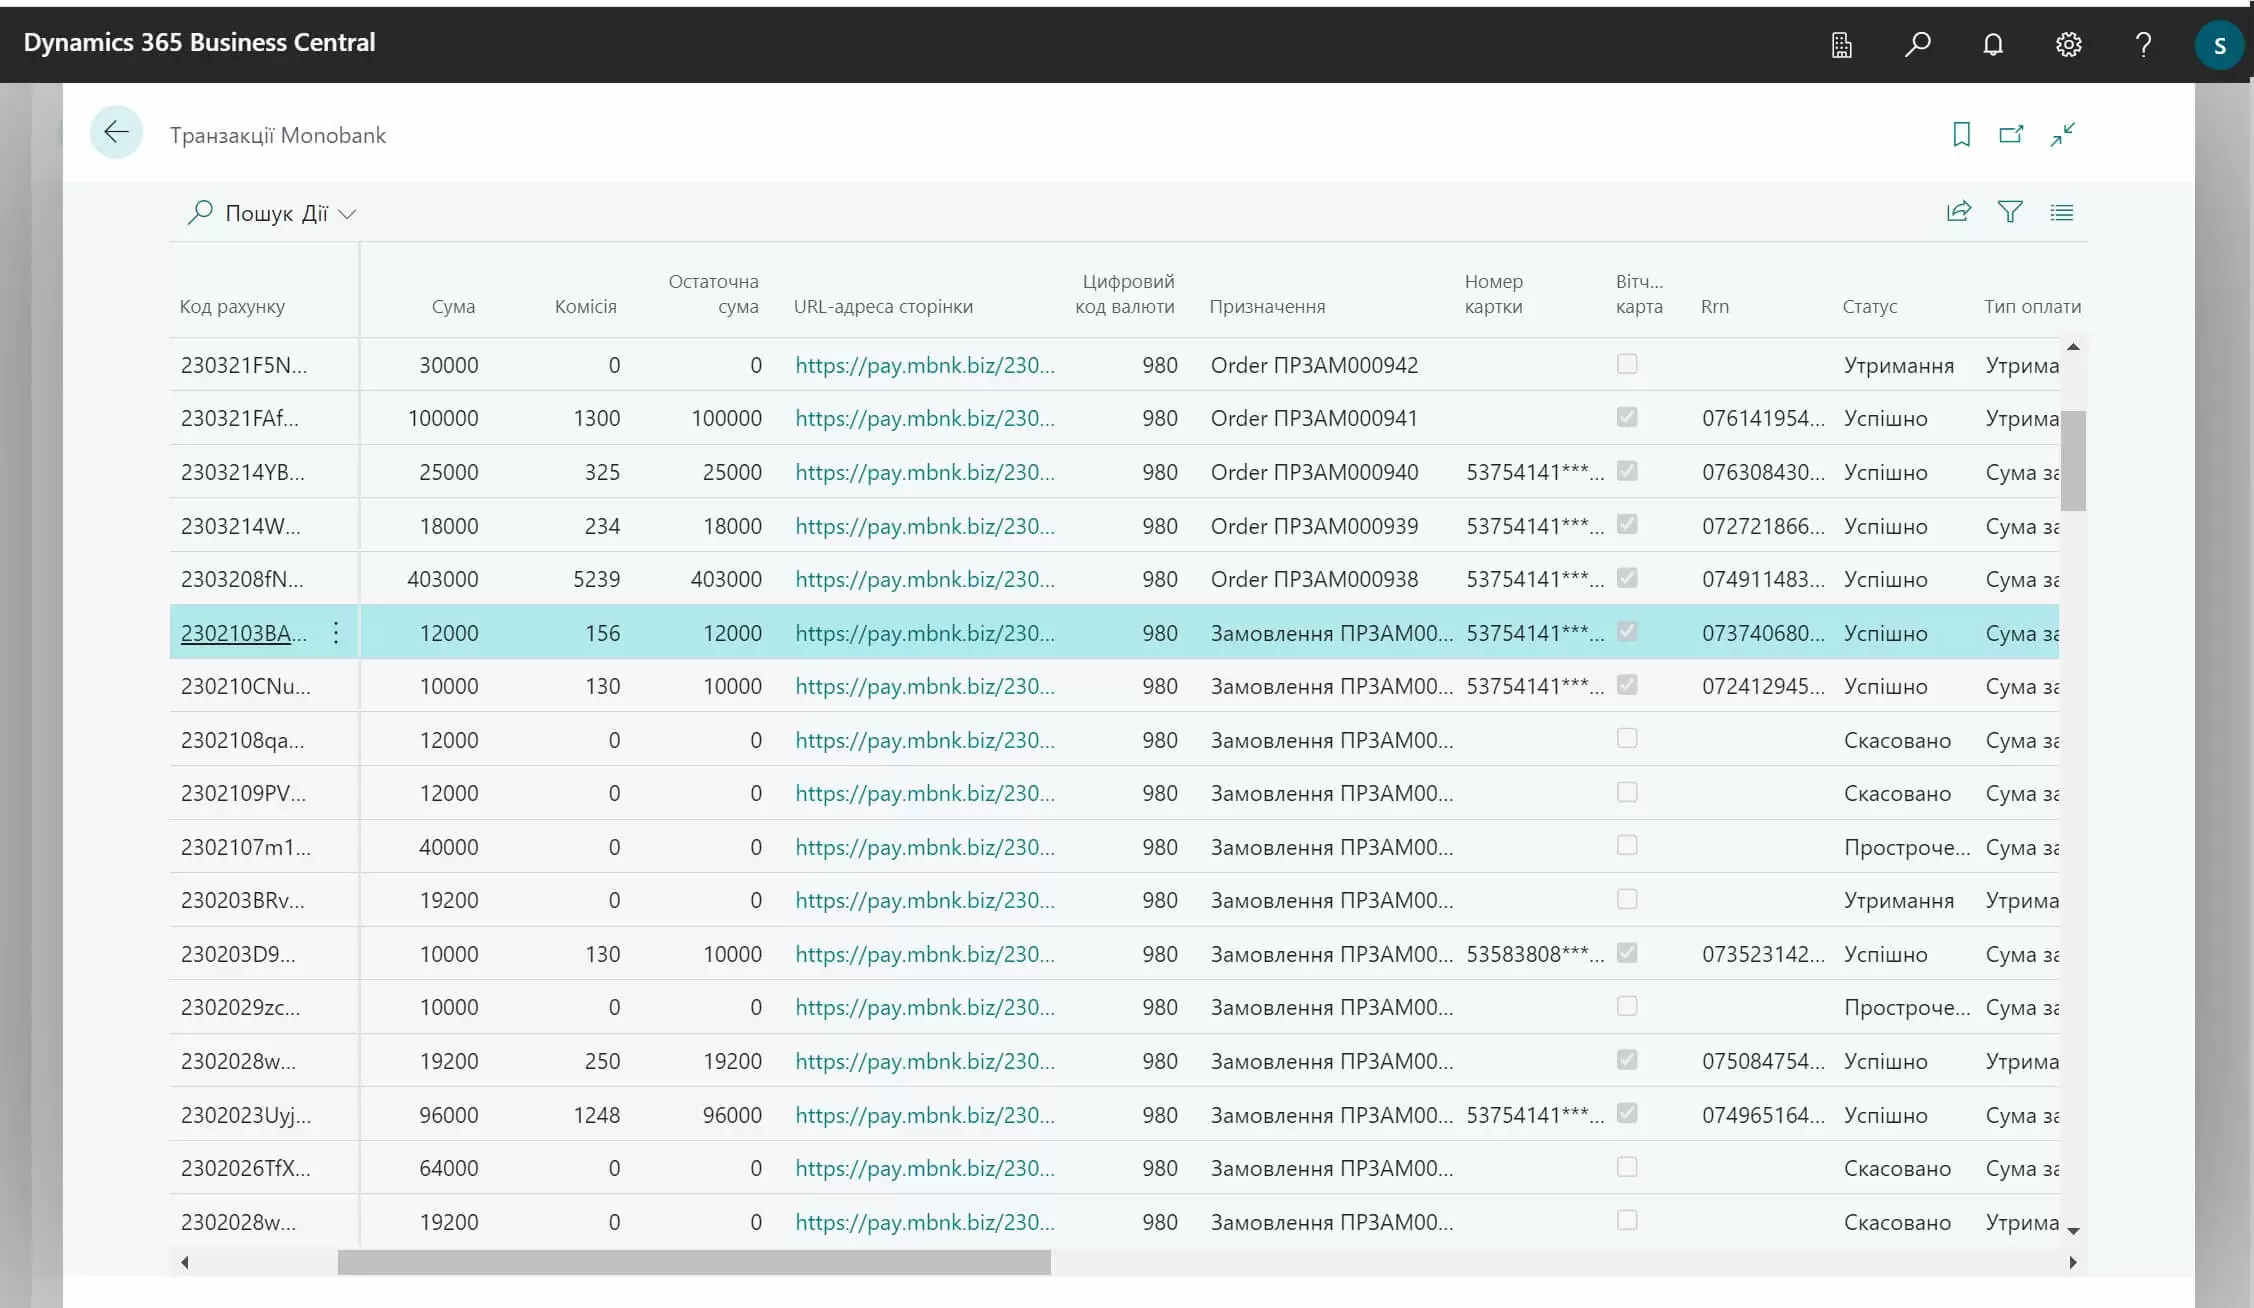Click the back arrow button
Image resolution: width=2254 pixels, height=1308 pixels.
tap(116, 133)
